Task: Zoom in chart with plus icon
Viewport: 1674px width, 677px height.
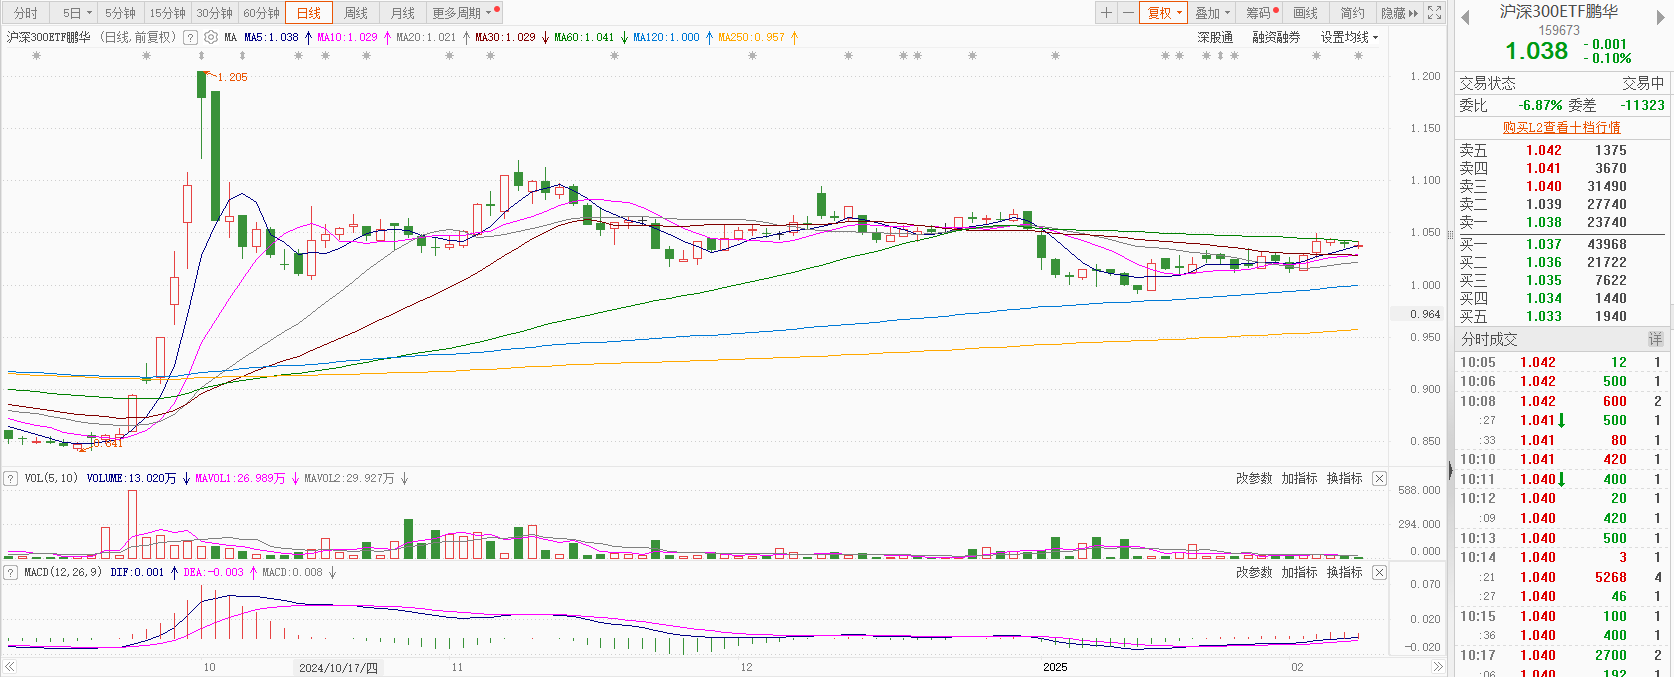Action: [x=1106, y=13]
